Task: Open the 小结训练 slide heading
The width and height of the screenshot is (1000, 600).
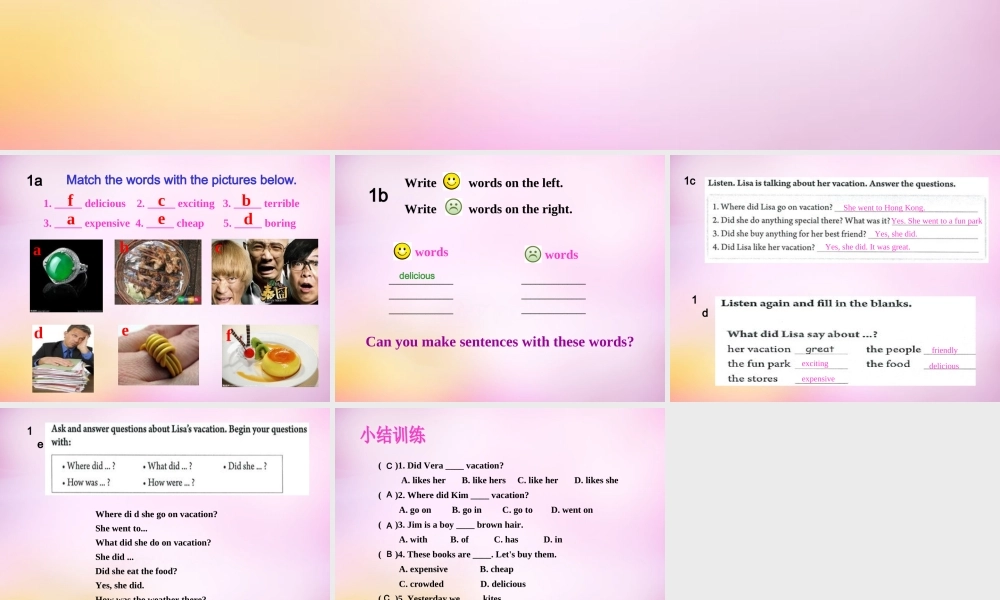Action: [x=393, y=435]
